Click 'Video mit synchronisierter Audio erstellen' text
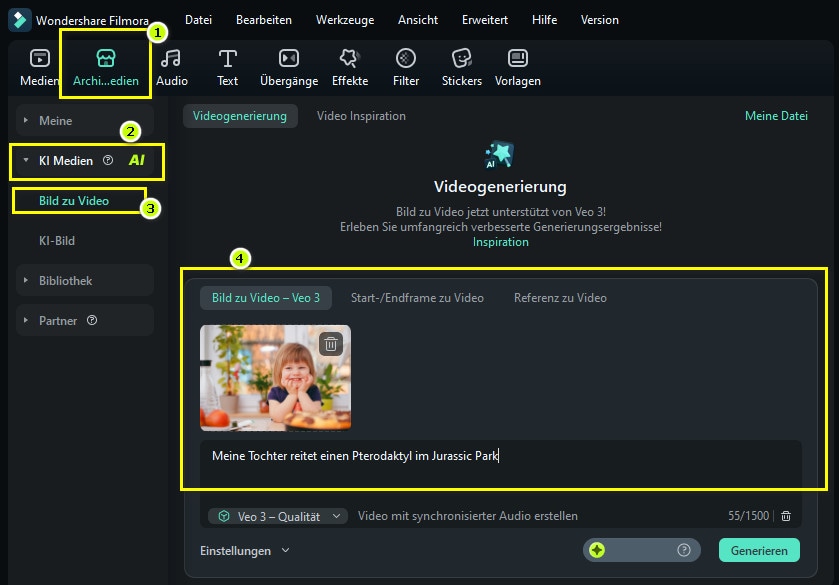The height and width of the screenshot is (585, 839). [x=468, y=516]
